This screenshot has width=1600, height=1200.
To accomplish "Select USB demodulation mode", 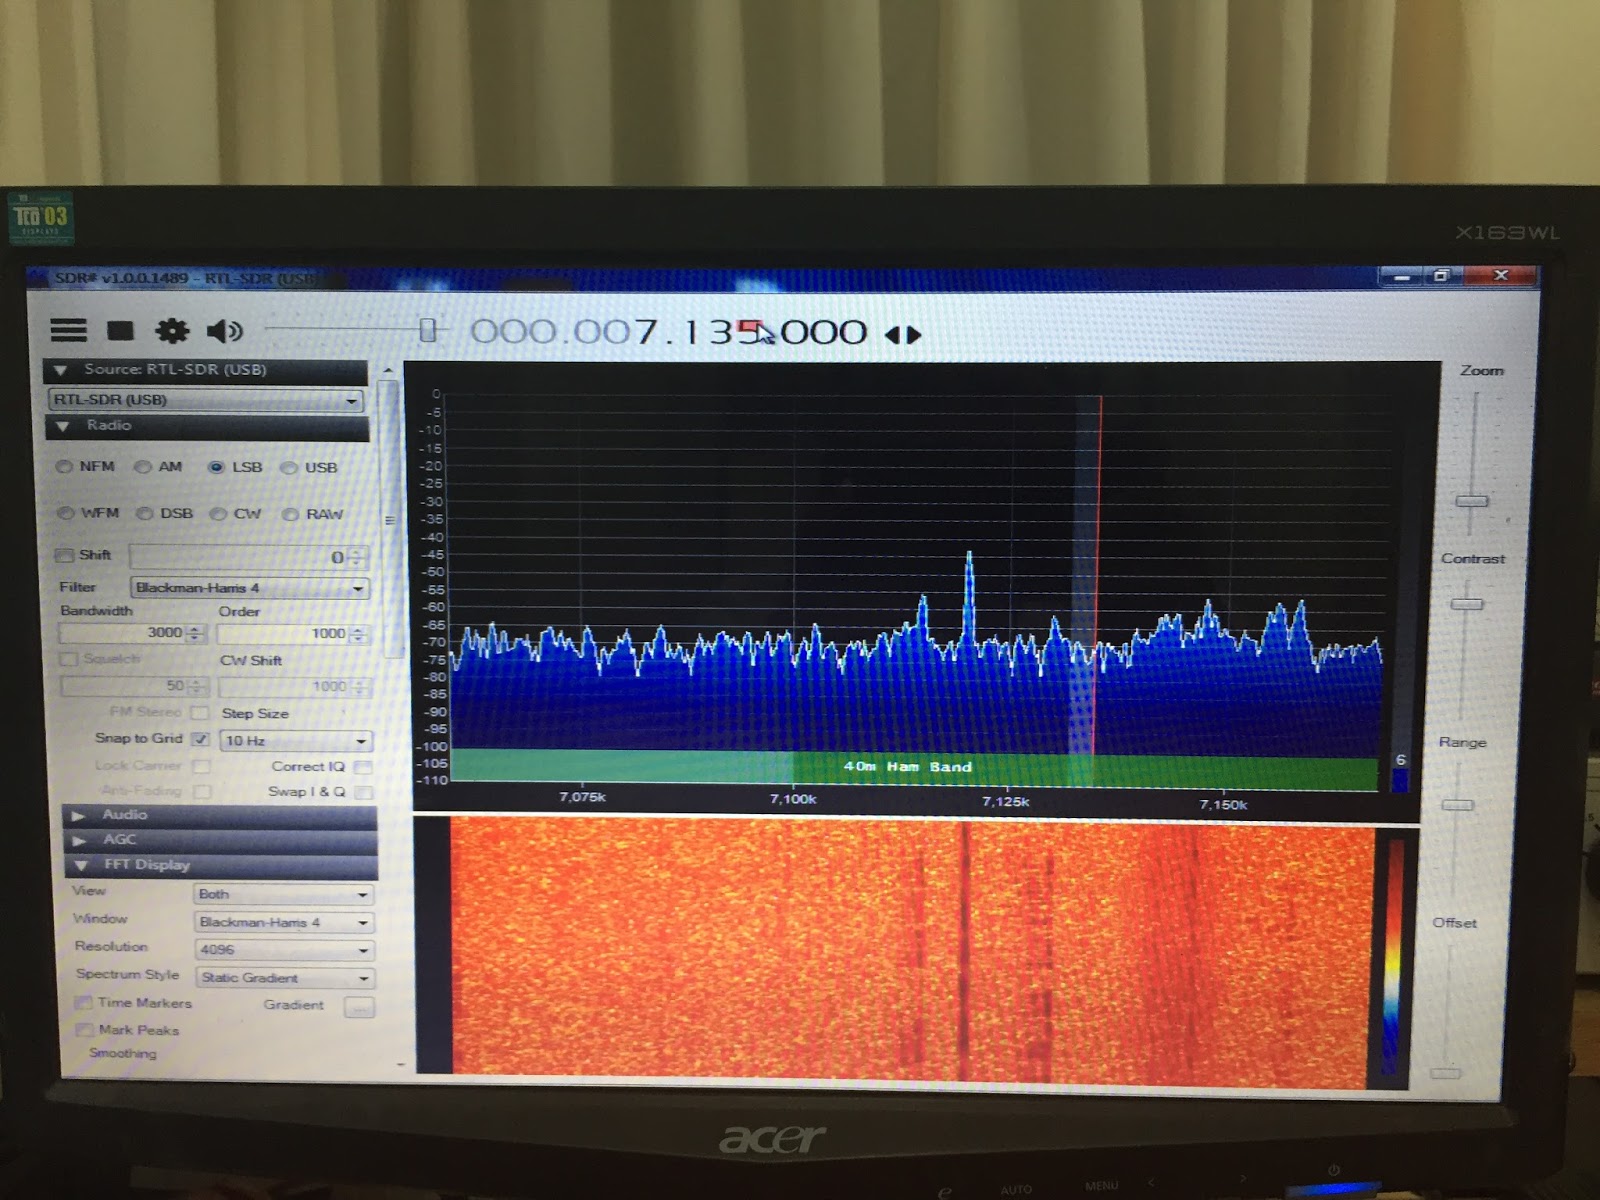I will tap(289, 467).
